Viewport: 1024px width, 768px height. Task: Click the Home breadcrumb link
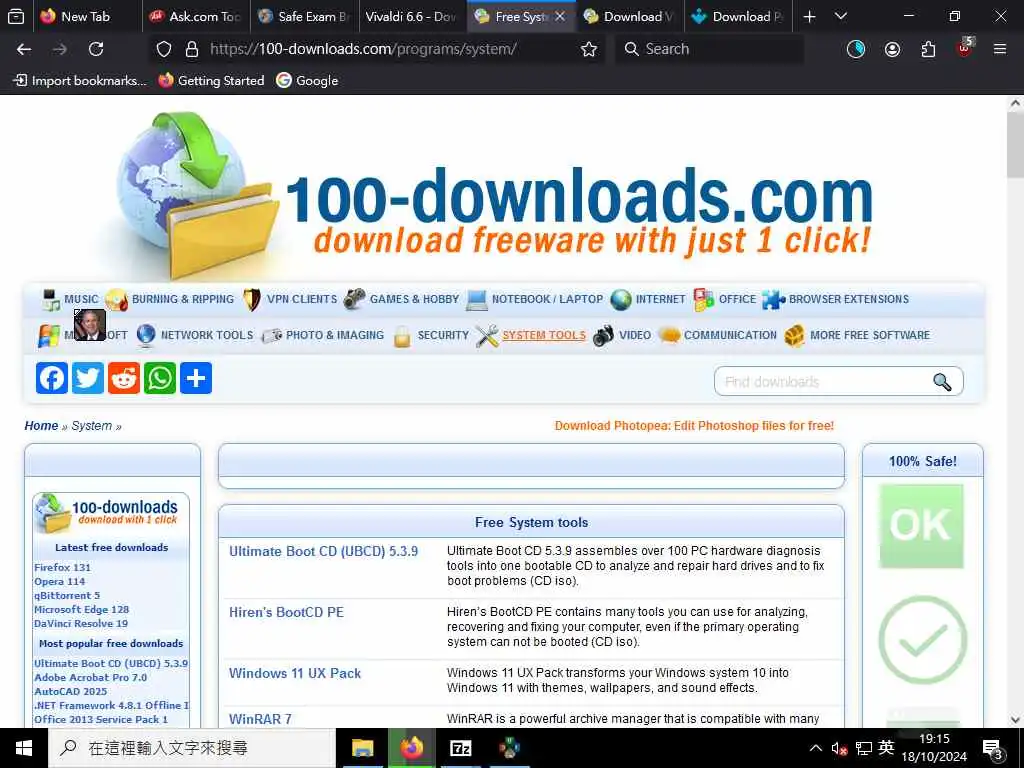point(41,426)
